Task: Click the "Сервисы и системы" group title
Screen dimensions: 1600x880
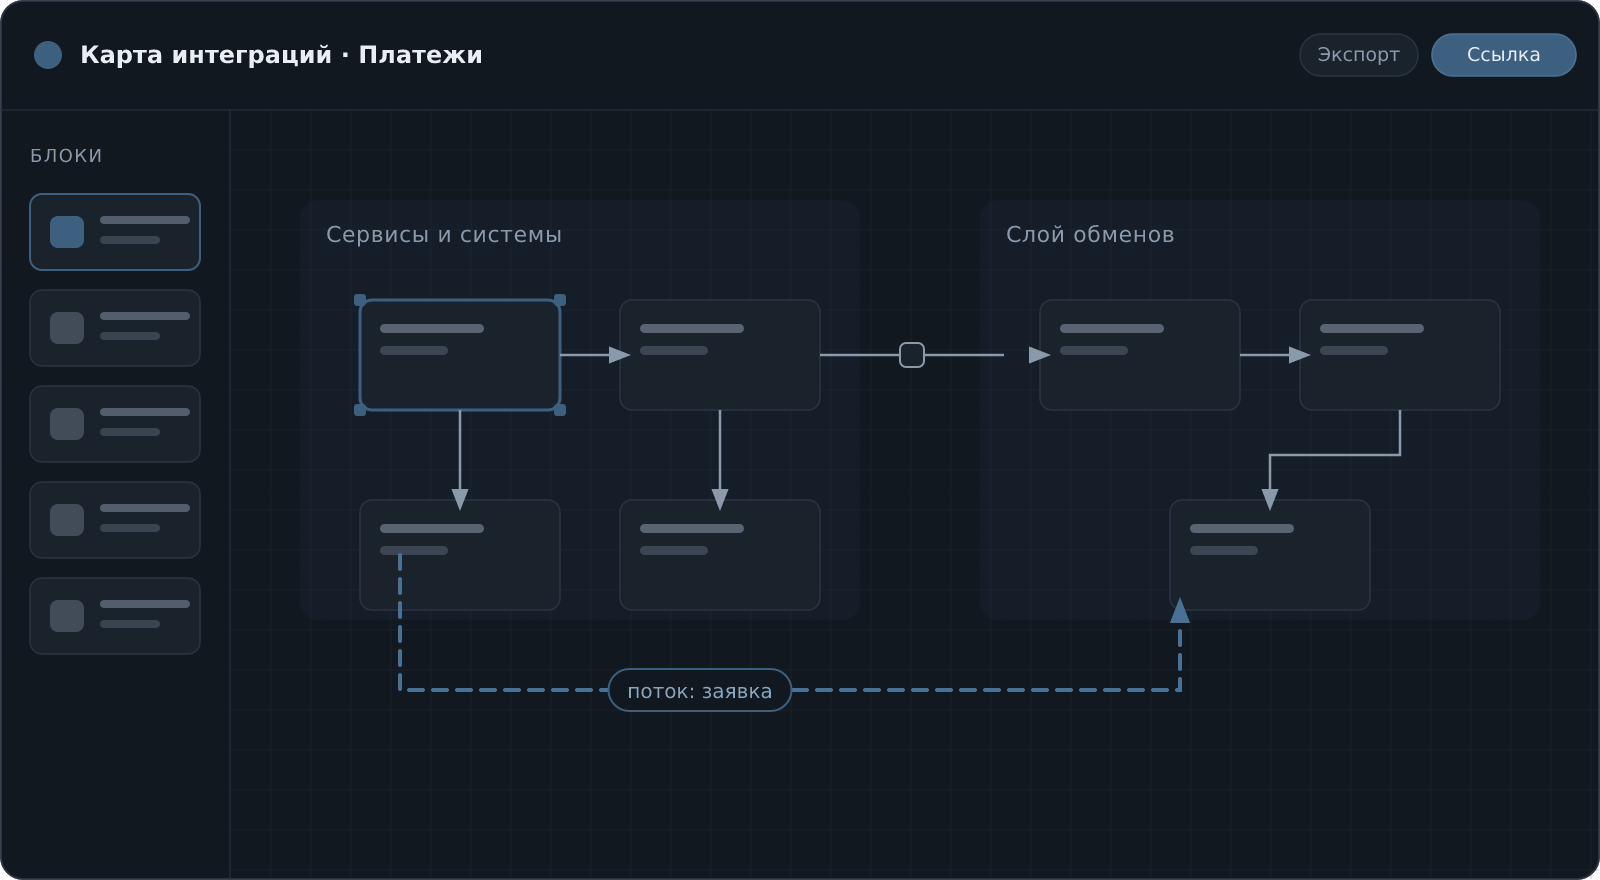Action: point(444,235)
